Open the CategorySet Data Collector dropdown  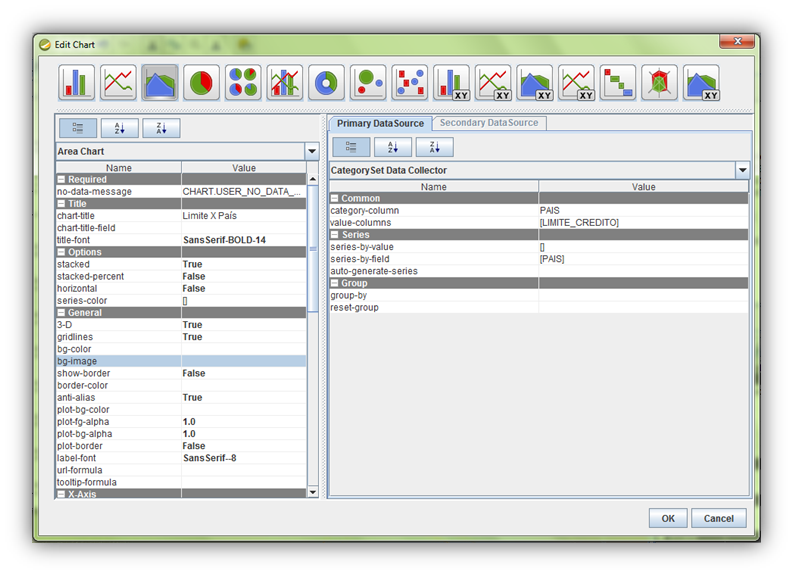pos(742,171)
